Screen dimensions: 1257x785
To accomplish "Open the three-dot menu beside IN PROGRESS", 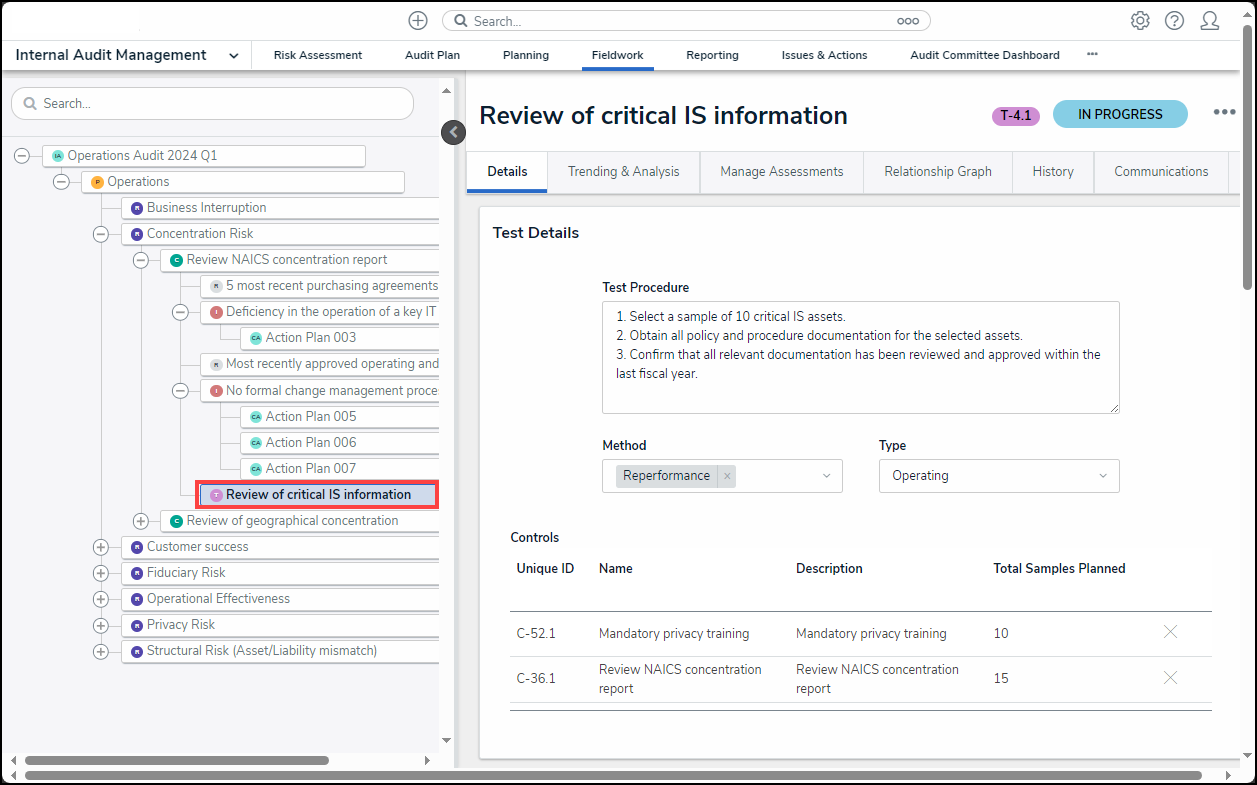I will [x=1224, y=112].
